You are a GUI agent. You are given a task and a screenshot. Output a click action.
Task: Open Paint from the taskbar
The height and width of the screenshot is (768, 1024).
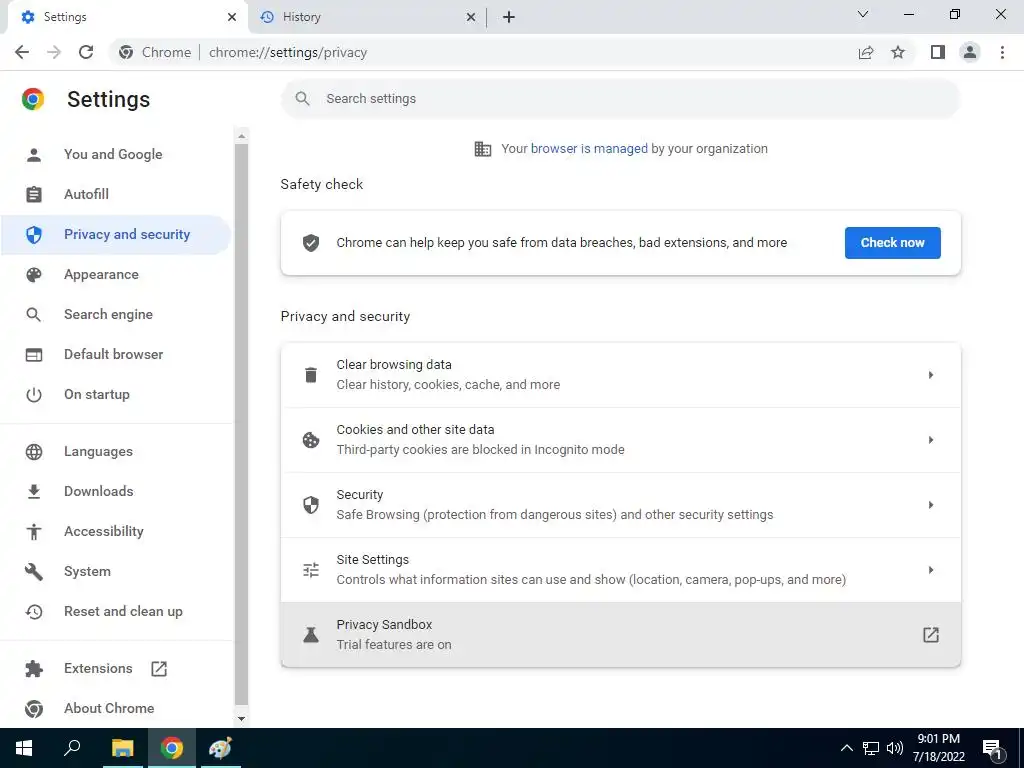220,748
